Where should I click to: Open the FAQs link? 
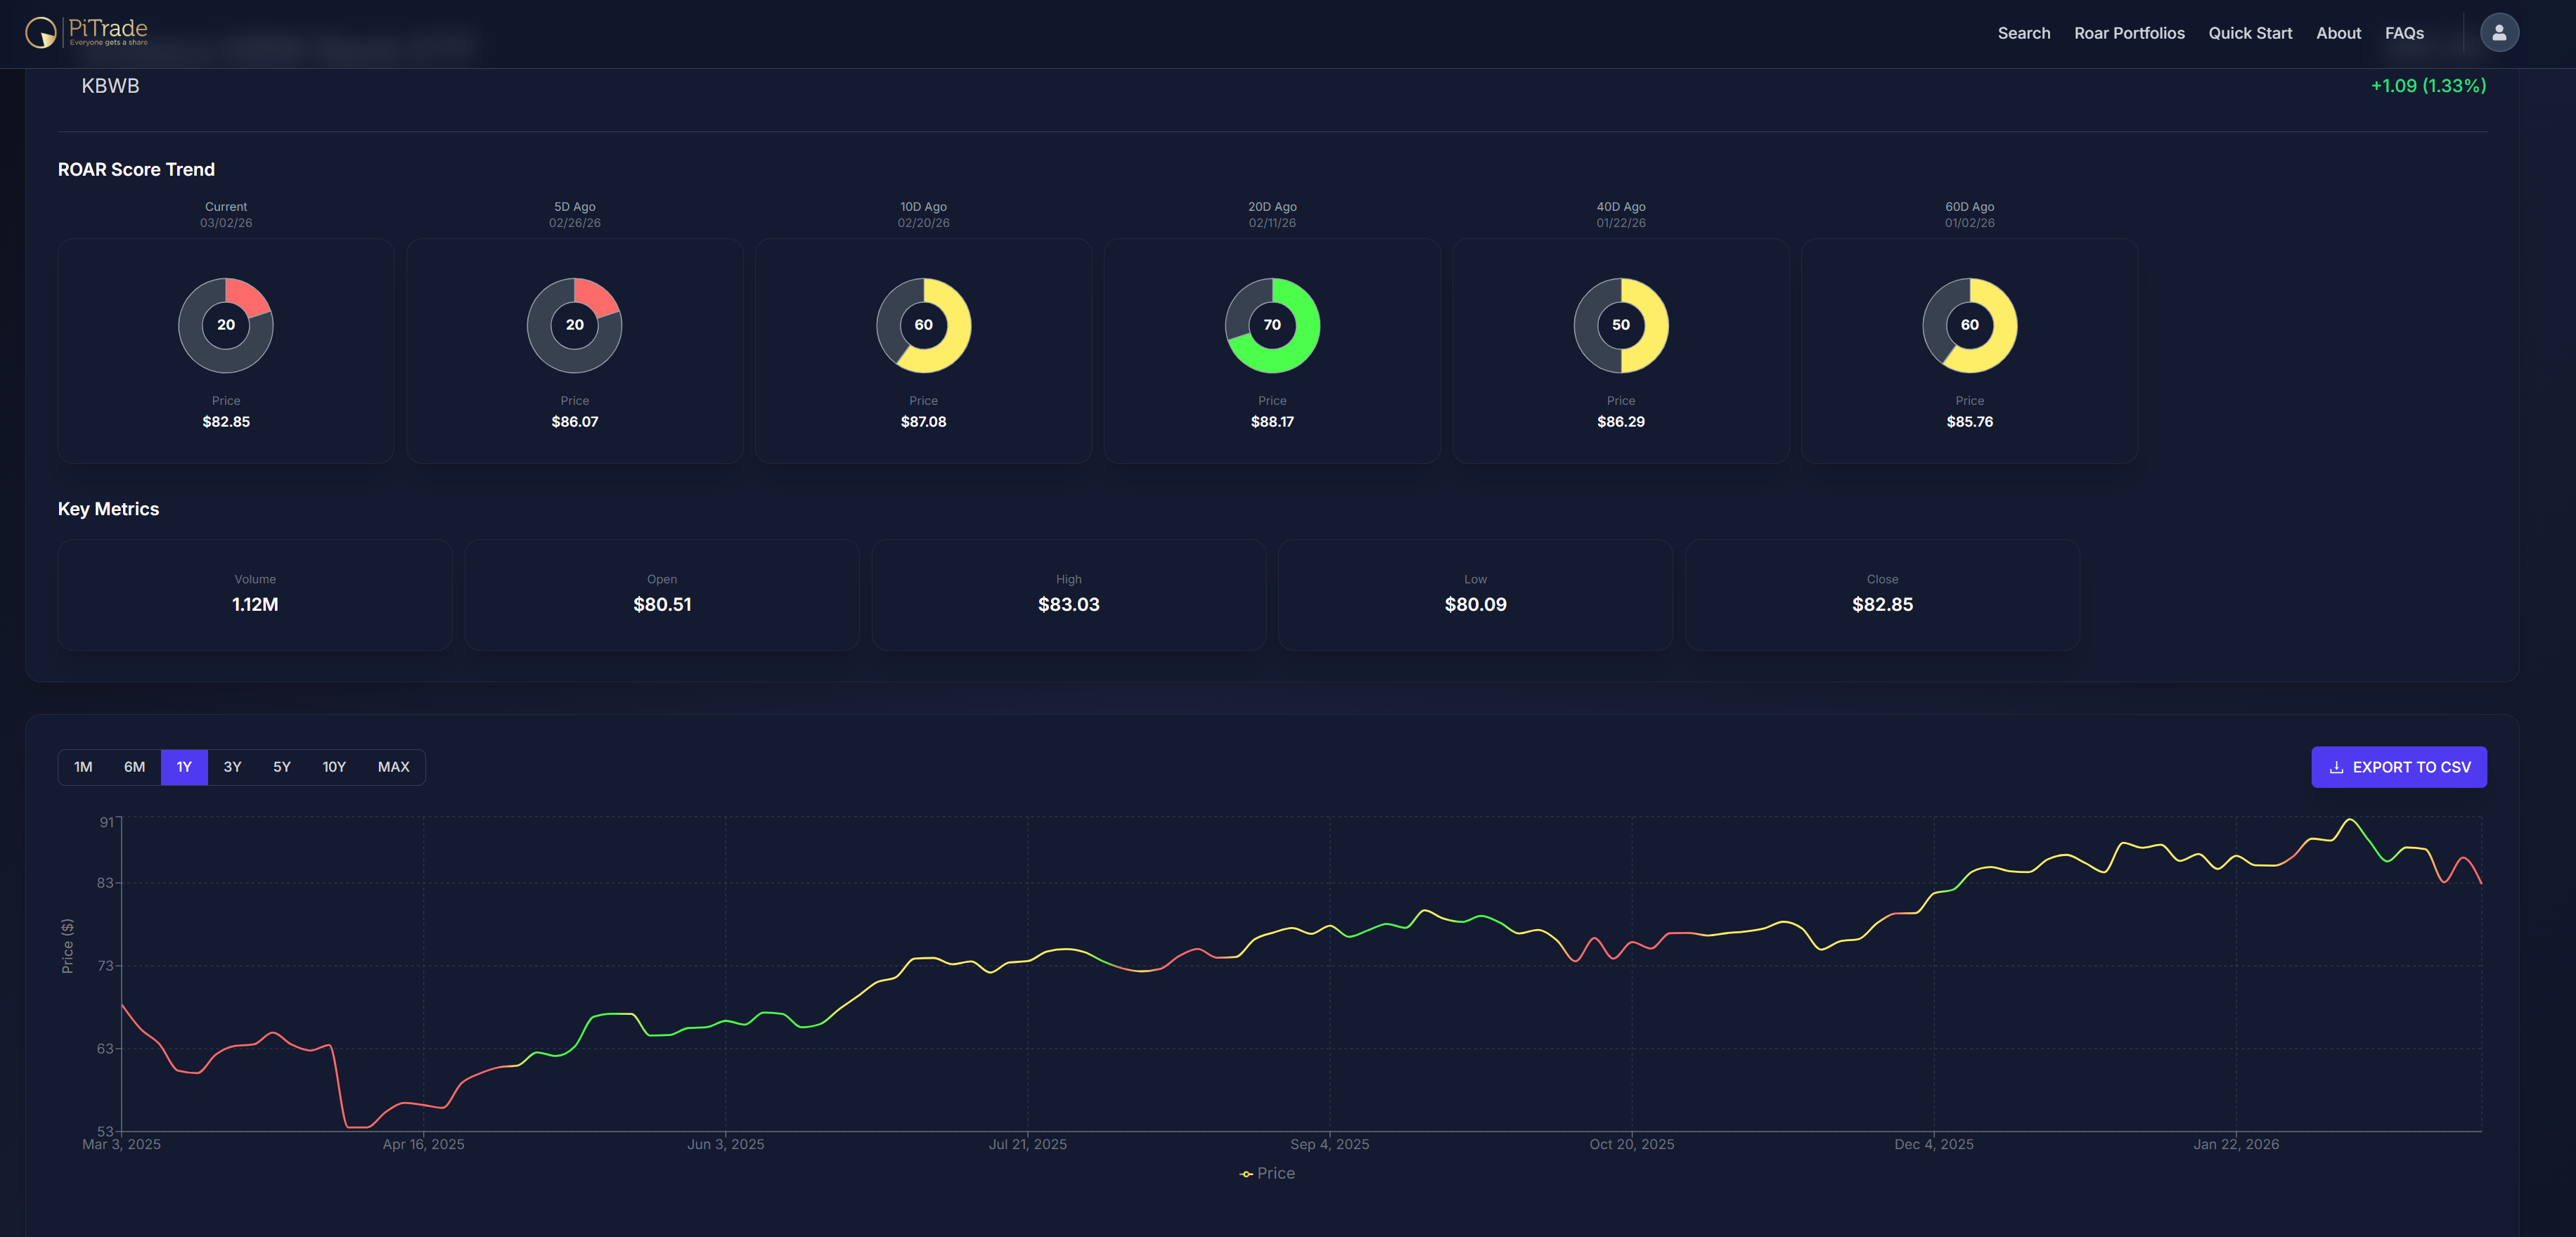[2404, 33]
